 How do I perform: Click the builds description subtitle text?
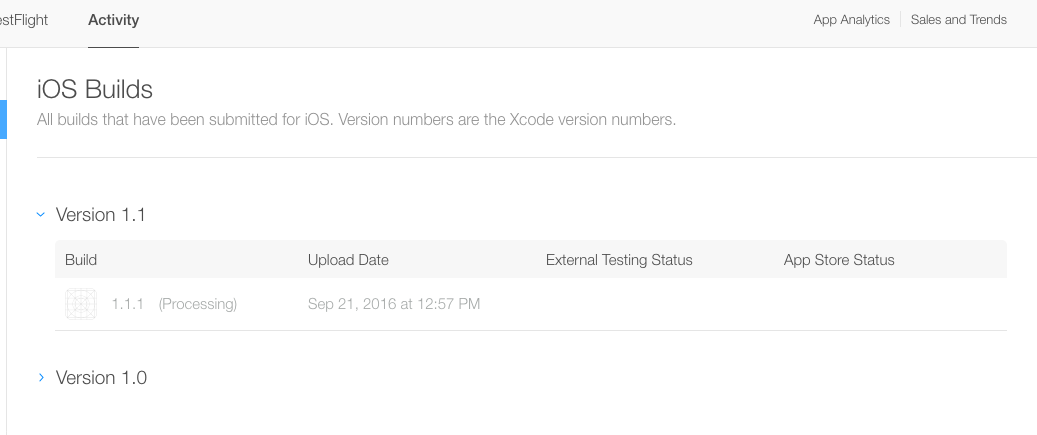click(356, 120)
